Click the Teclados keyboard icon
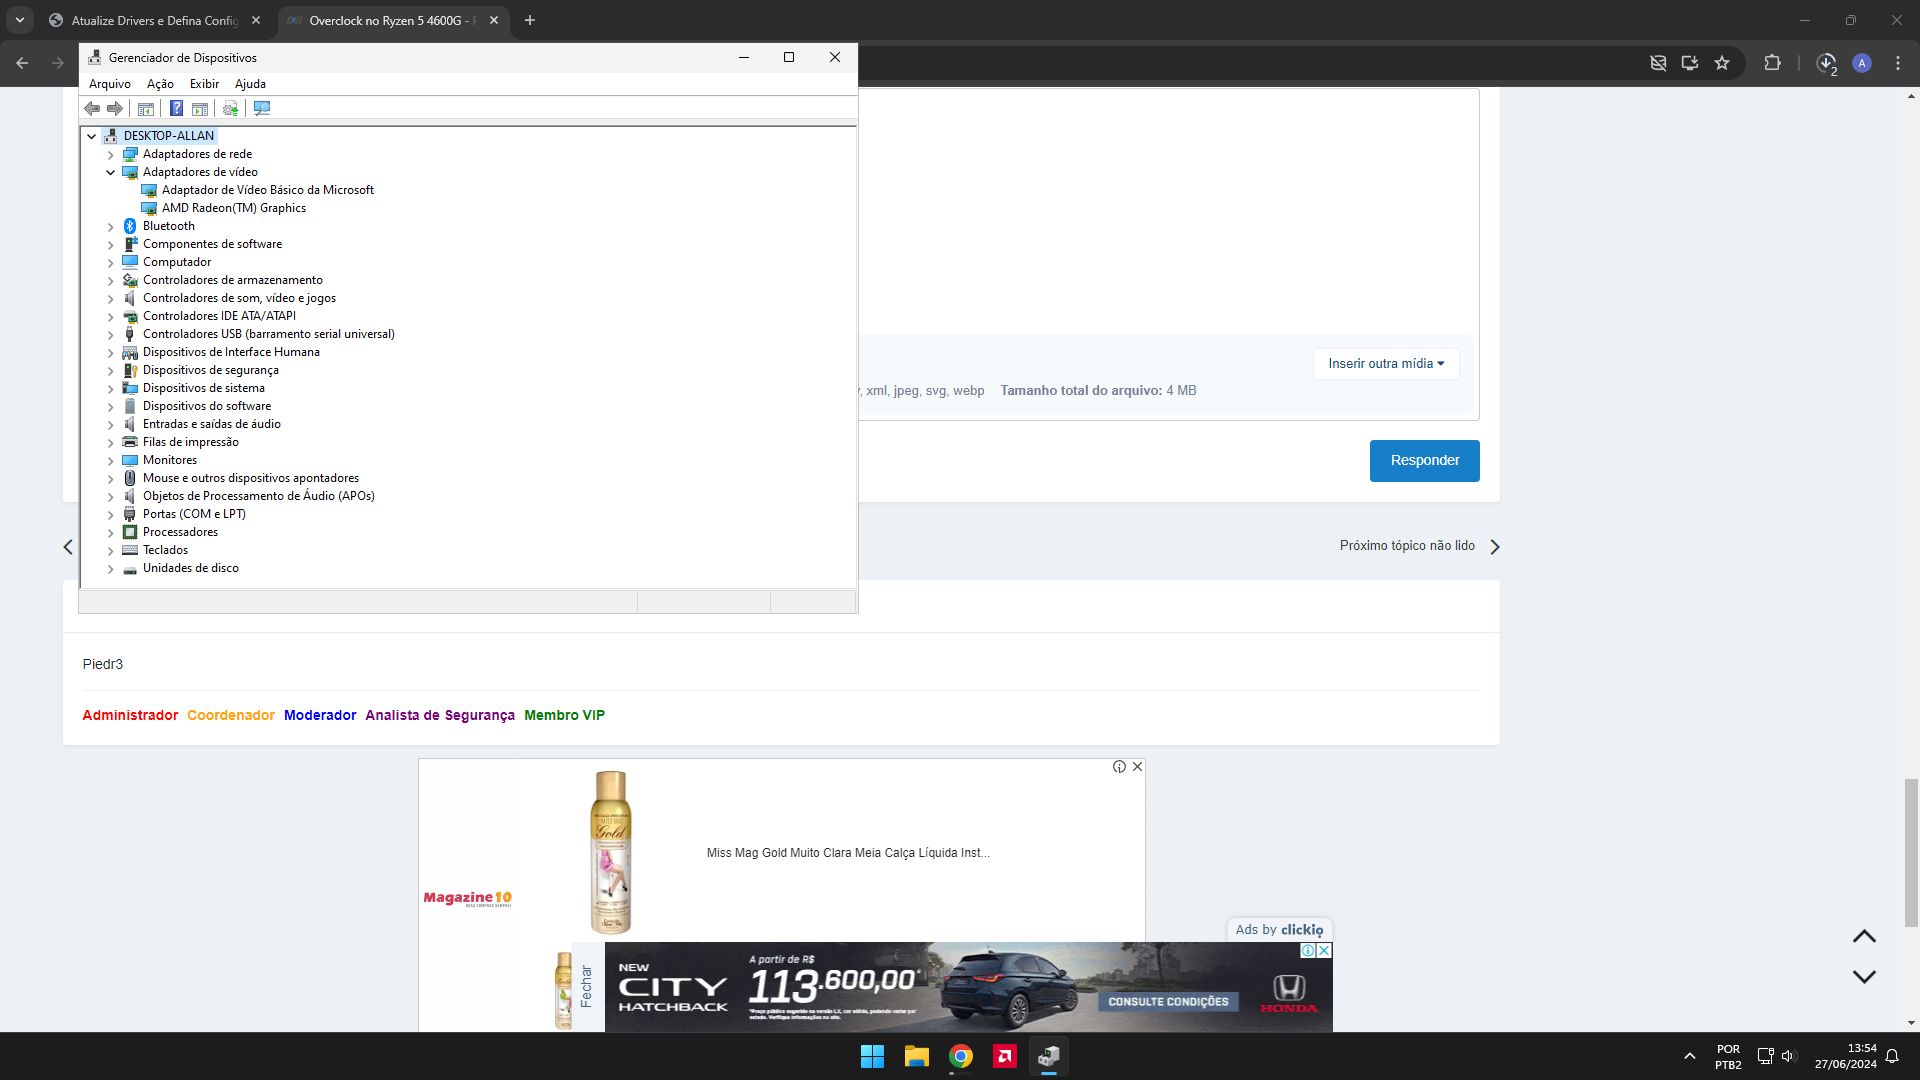This screenshot has height=1080, width=1920. (130, 550)
